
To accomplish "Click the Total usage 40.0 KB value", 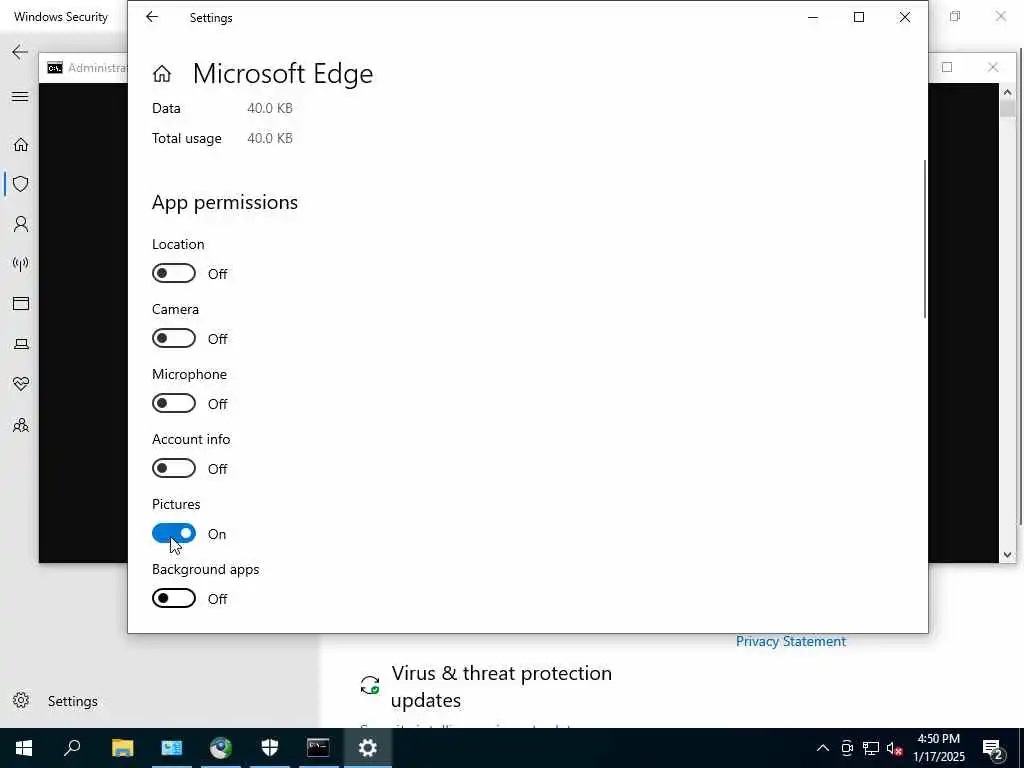I will 270,138.
